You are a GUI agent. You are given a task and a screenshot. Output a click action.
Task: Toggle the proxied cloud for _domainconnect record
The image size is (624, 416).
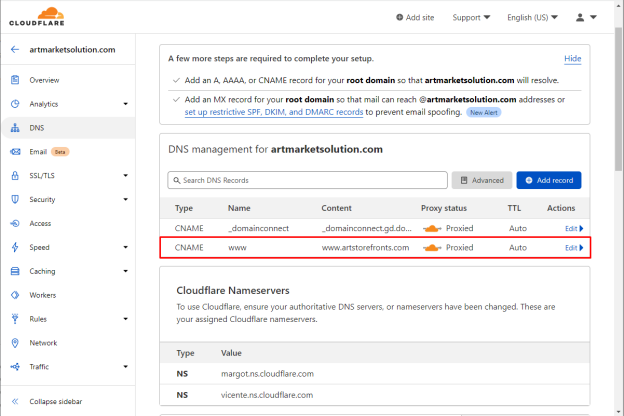click(x=432, y=229)
